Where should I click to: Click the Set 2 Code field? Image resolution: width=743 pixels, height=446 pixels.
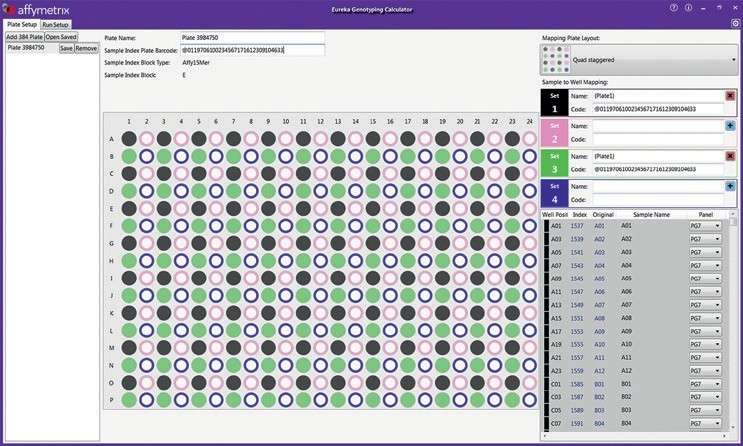(x=659, y=139)
